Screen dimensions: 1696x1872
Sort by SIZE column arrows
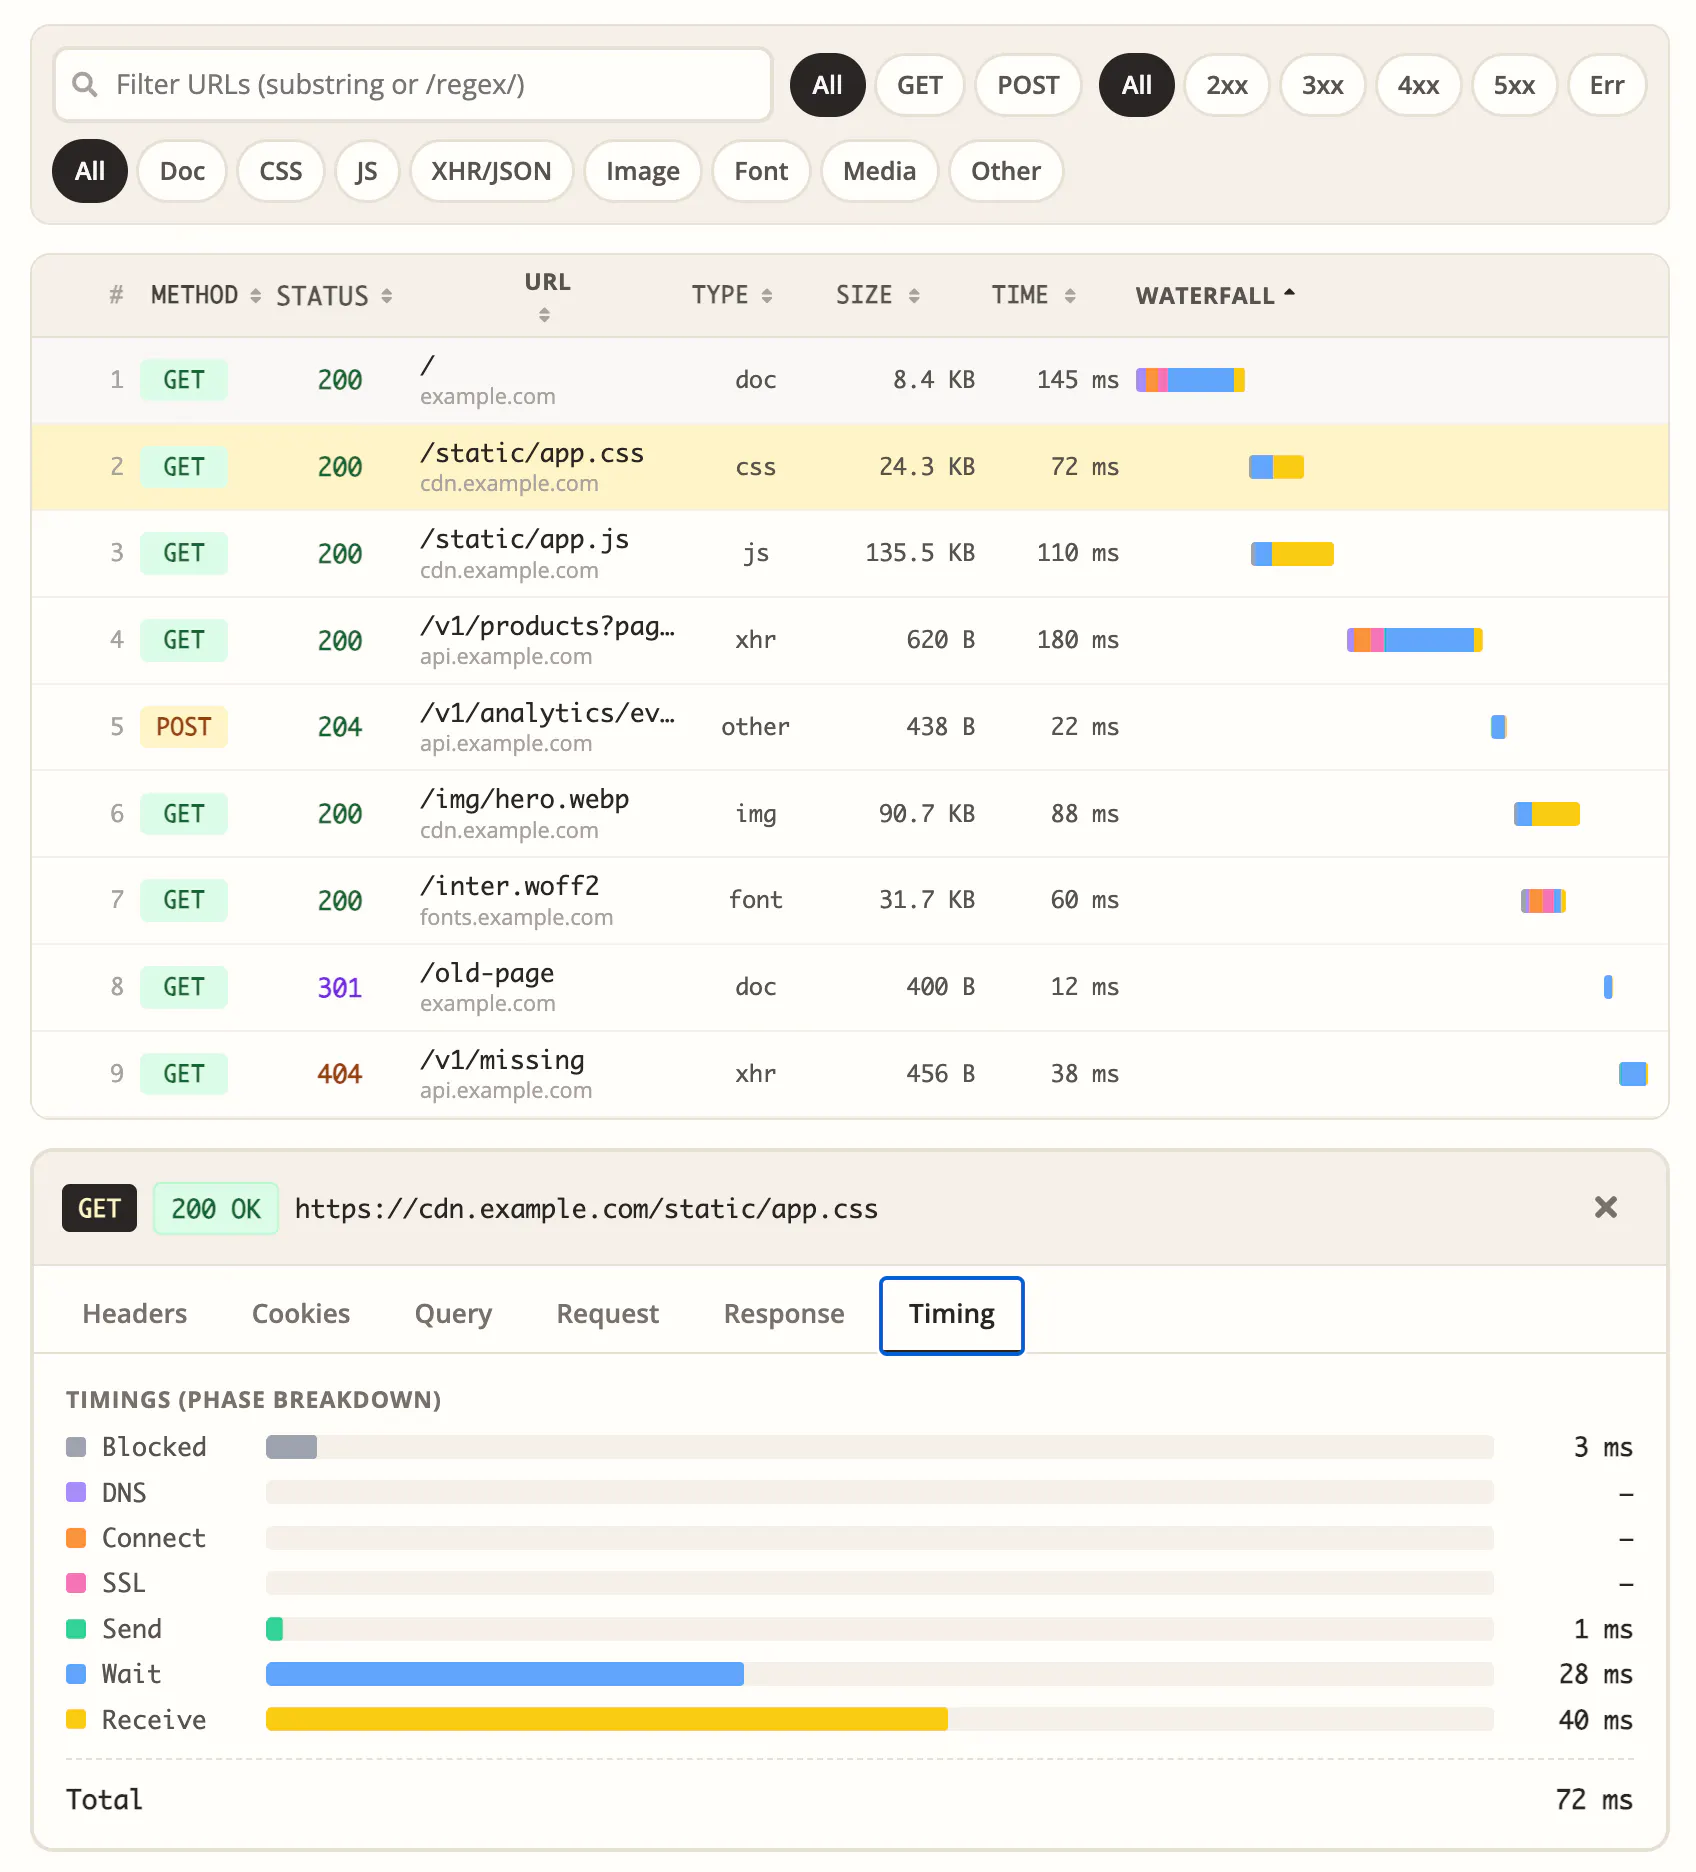click(x=913, y=295)
